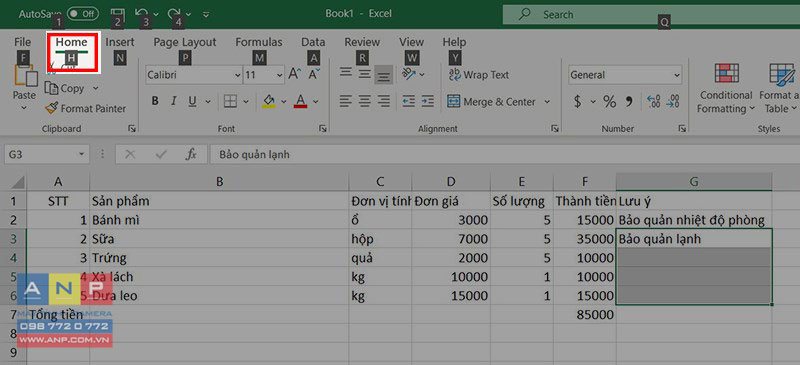Open the font name Calibri dropdown
This screenshot has width=800, height=365.
click(x=237, y=75)
